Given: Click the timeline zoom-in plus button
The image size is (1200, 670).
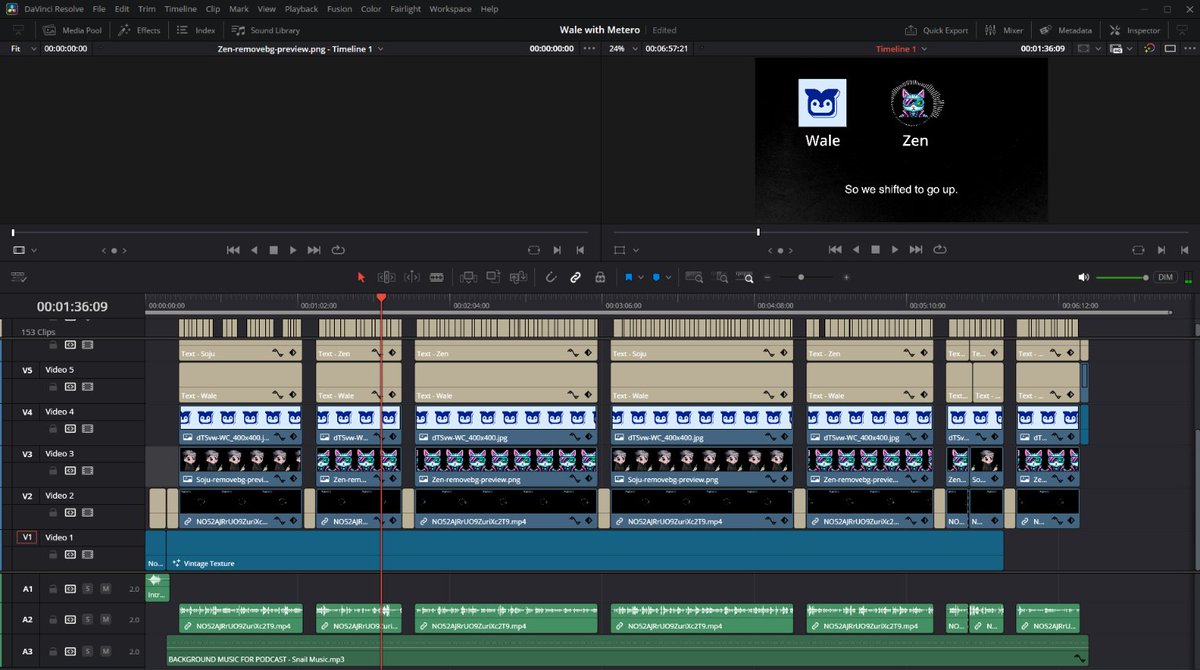Looking at the screenshot, I should point(846,277).
